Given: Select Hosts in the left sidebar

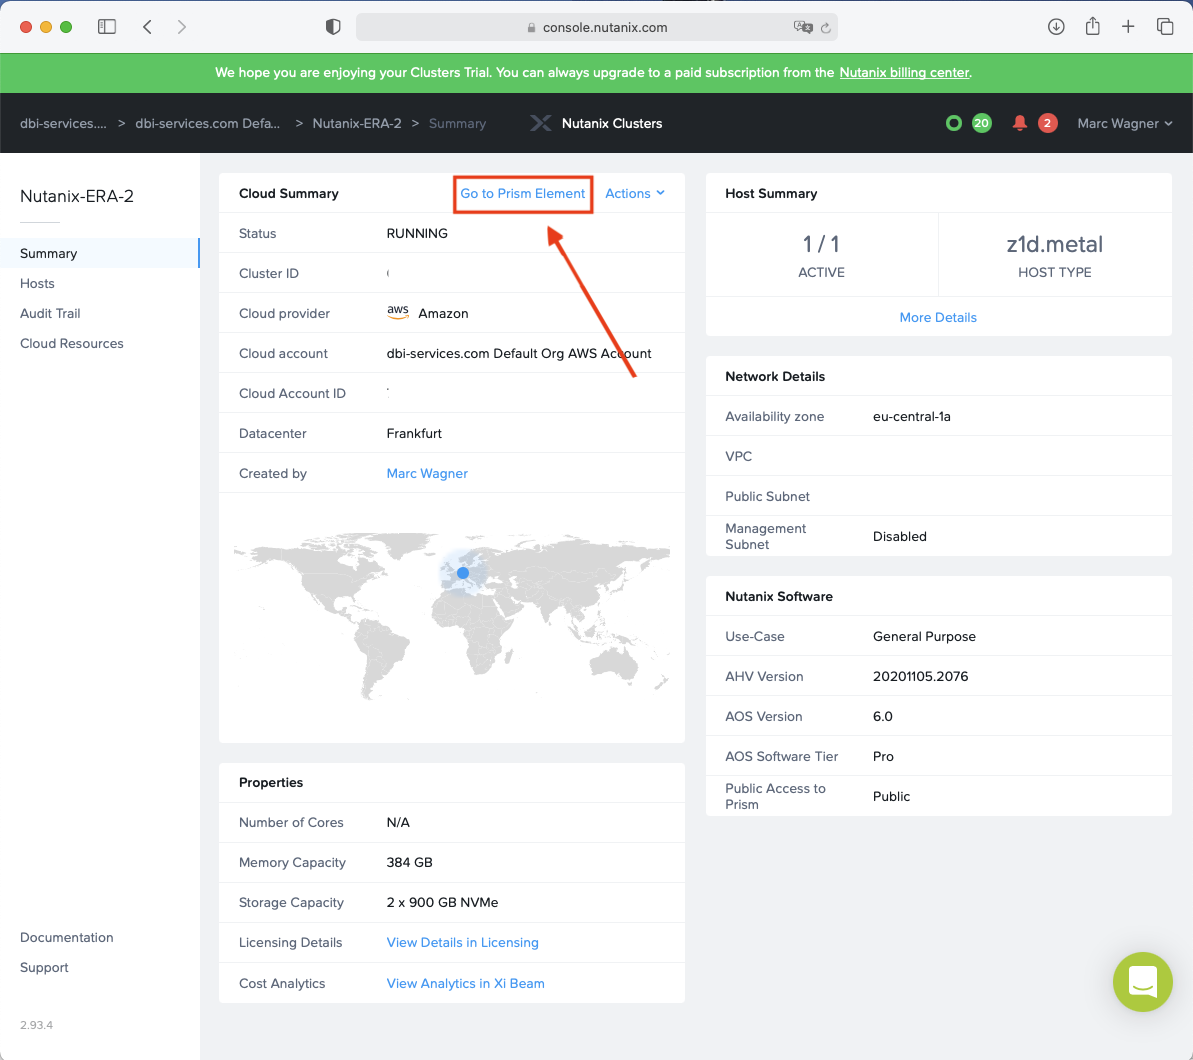Looking at the screenshot, I should 37,283.
